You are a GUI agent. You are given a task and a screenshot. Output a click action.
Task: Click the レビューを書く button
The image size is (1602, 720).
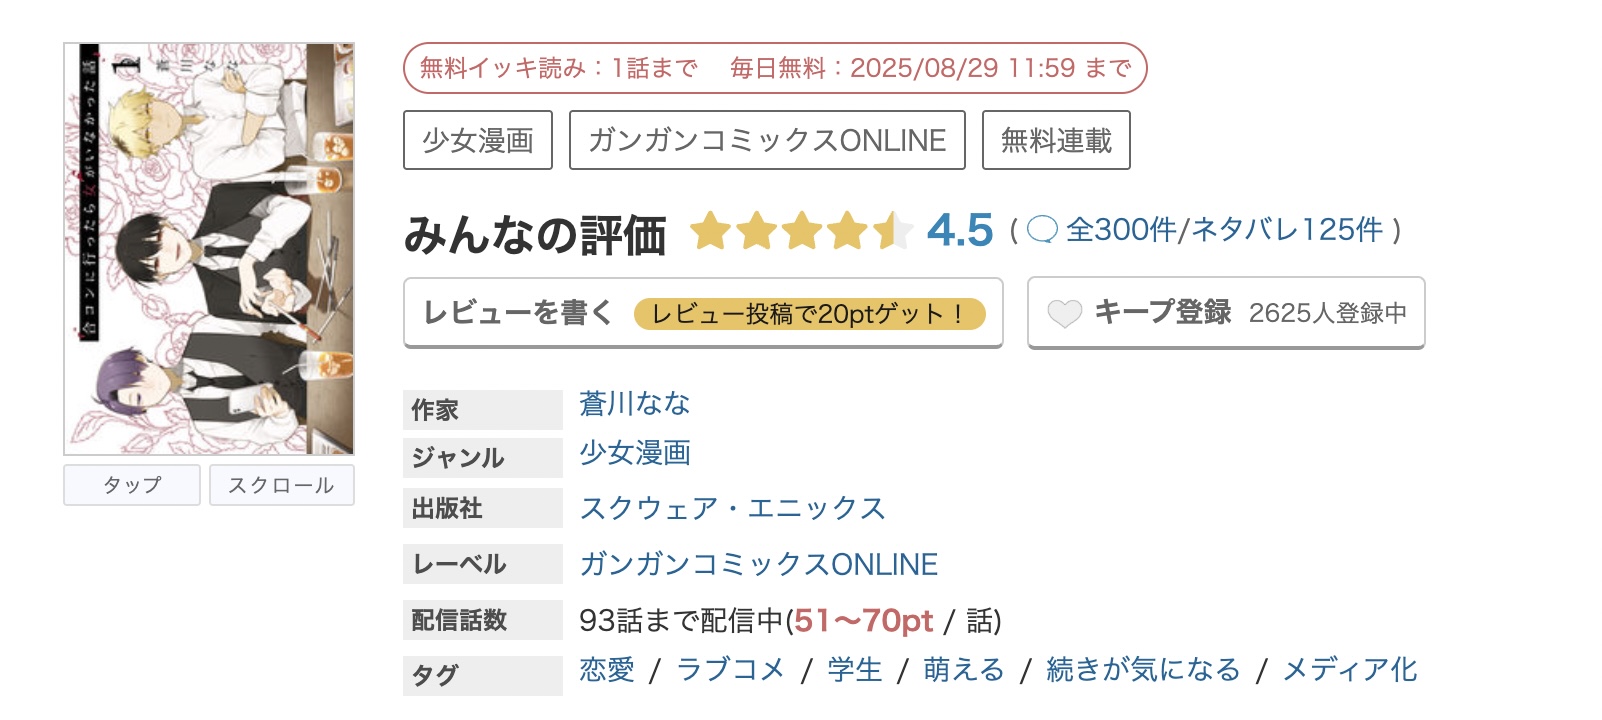coord(514,312)
